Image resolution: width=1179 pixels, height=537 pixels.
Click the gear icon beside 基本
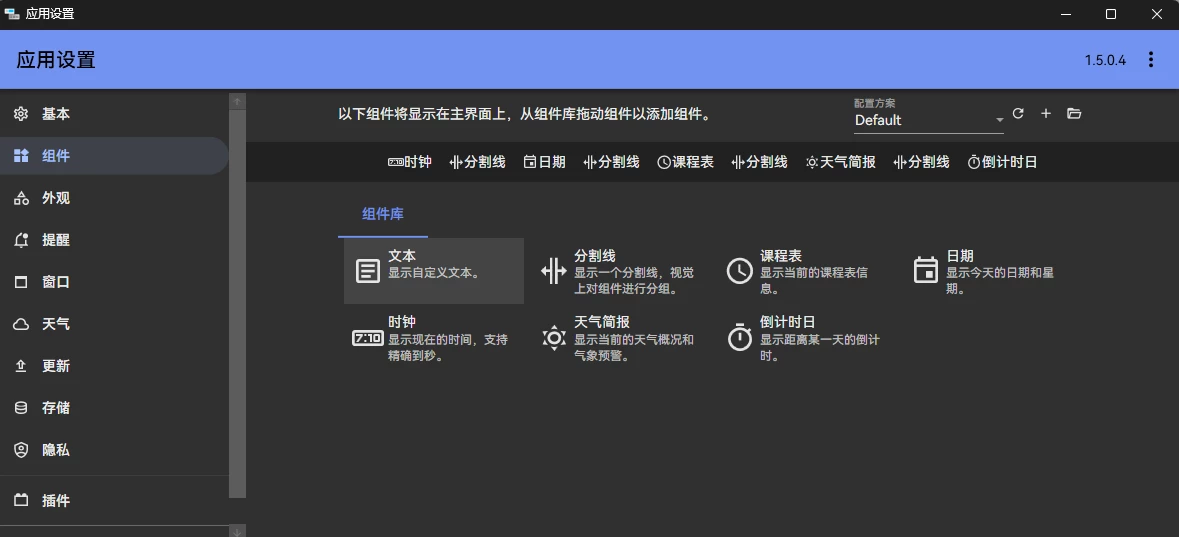pos(21,114)
